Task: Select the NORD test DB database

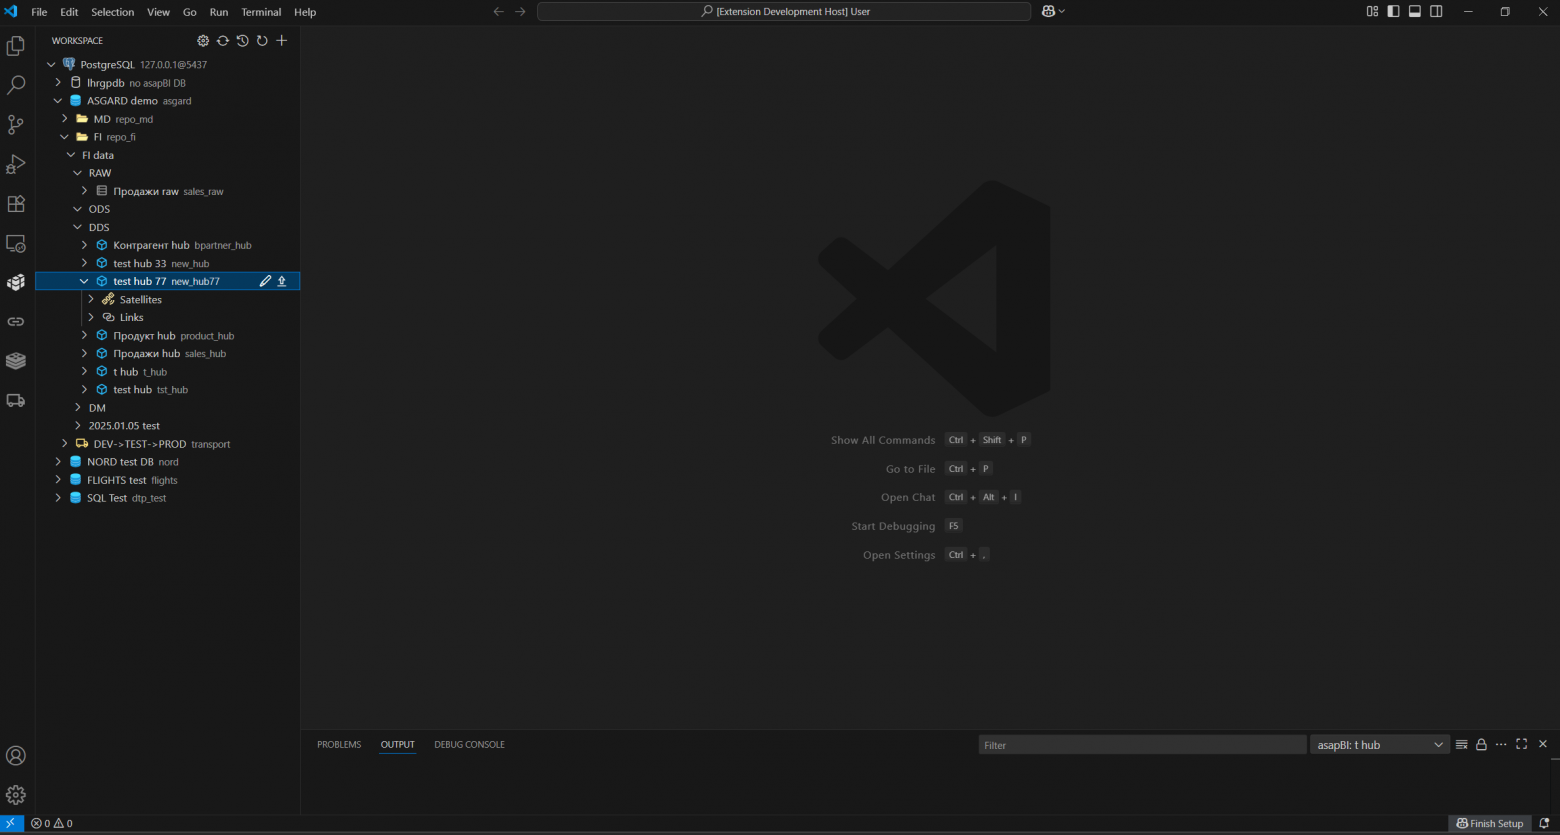Action: [x=167, y=462]
